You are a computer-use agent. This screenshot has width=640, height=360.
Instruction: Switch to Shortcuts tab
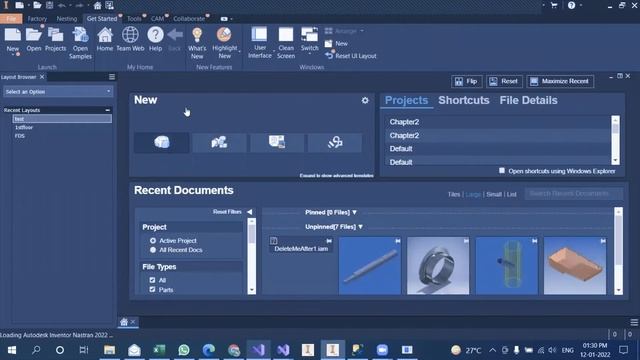[464, 100]
